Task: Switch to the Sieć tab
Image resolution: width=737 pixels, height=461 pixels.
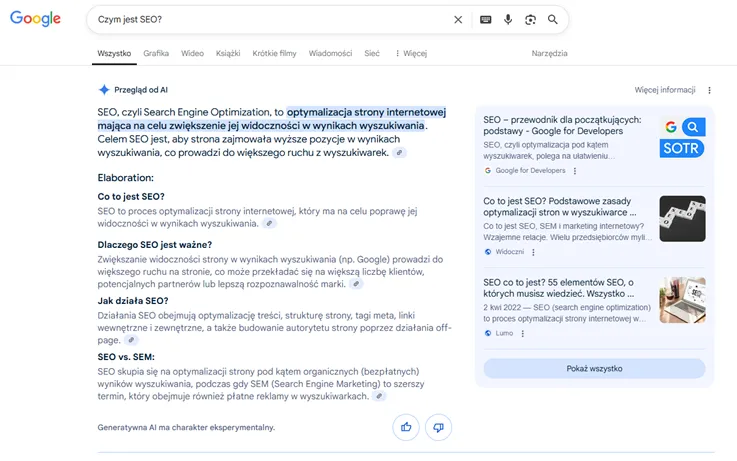Action: 372,53
